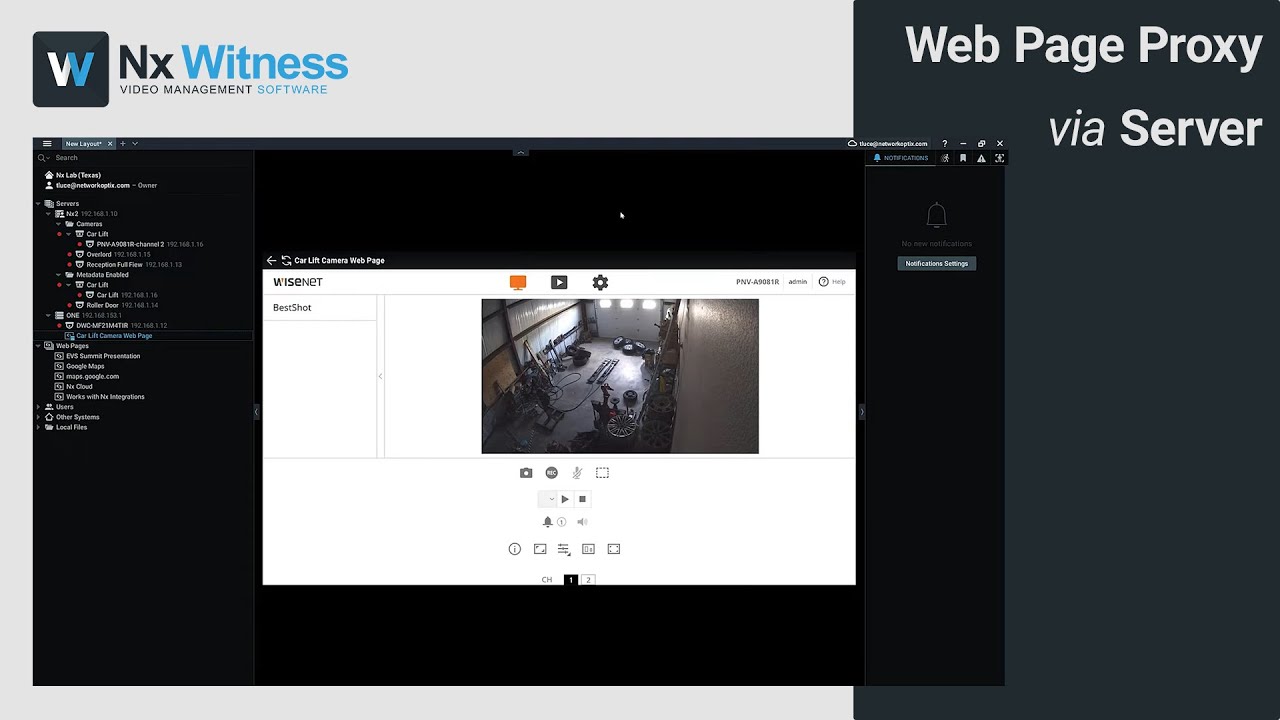Open the image adjustment sliders icon

coord(564,549)
